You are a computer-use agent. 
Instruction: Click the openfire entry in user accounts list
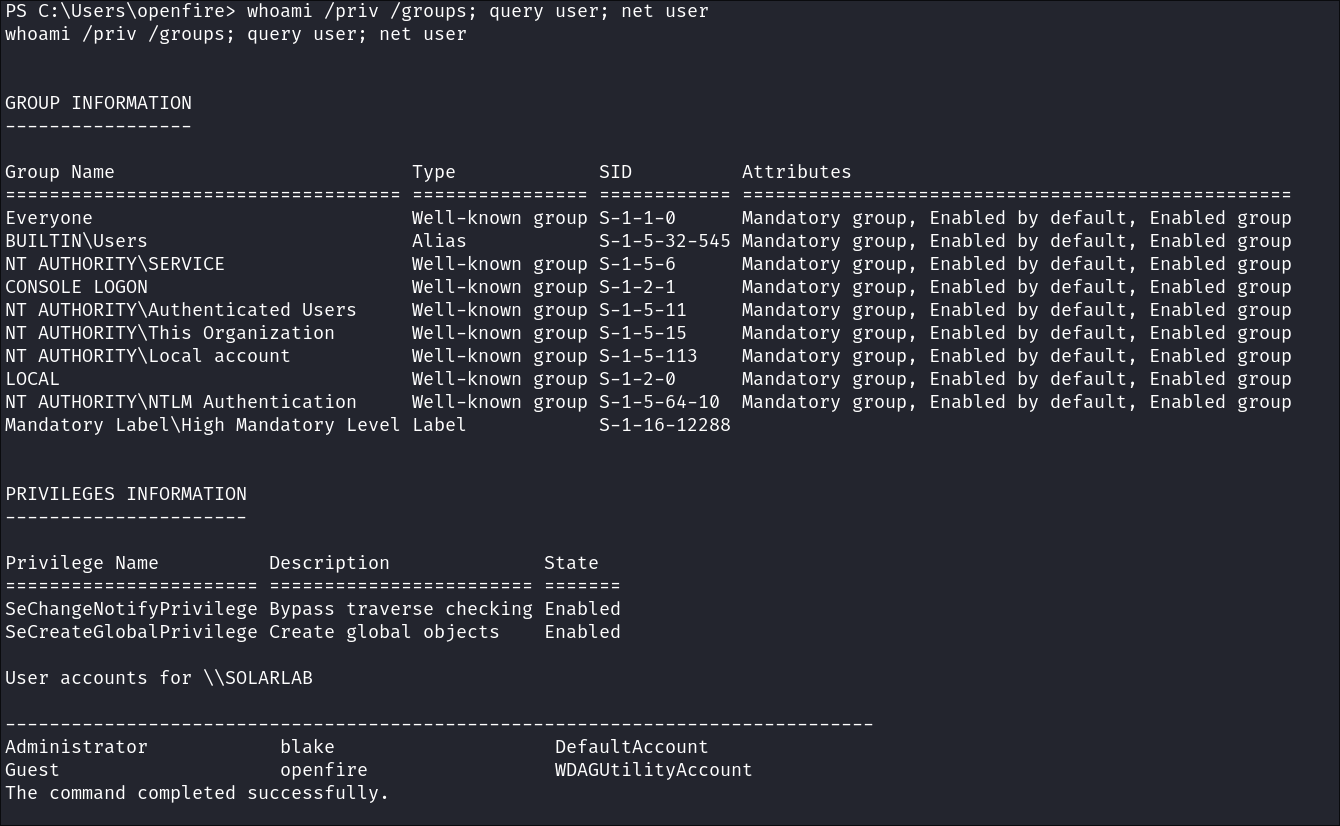point(323,770)
